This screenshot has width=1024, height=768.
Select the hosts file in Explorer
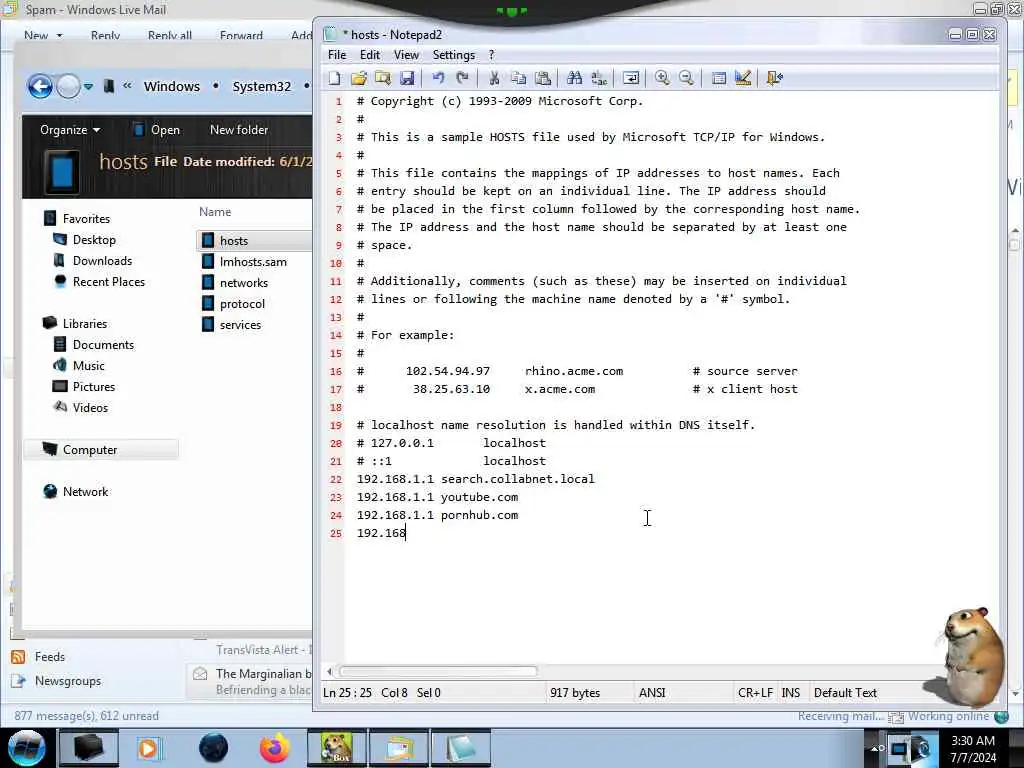point(254,240)
